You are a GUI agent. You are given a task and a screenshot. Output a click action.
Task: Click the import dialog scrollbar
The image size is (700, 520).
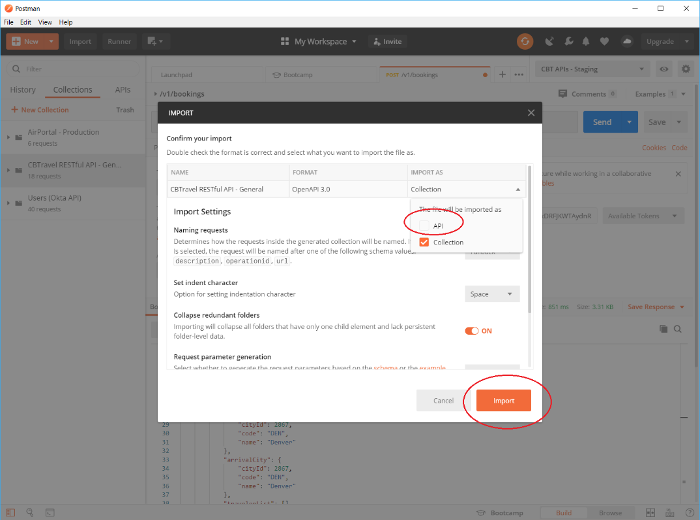pos(529,239)
